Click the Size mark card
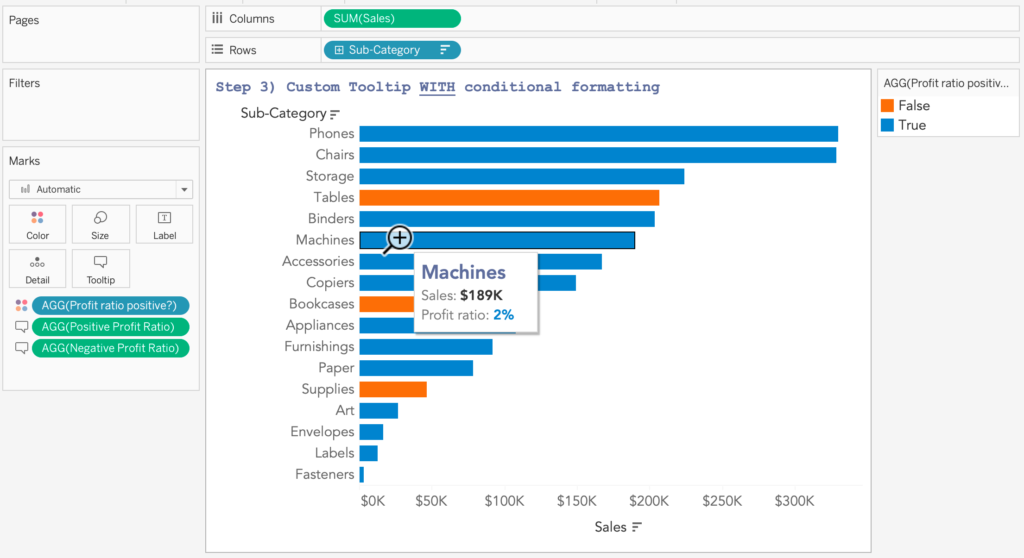This screenshot has height=558, width=1024. (x=100, y=224)
